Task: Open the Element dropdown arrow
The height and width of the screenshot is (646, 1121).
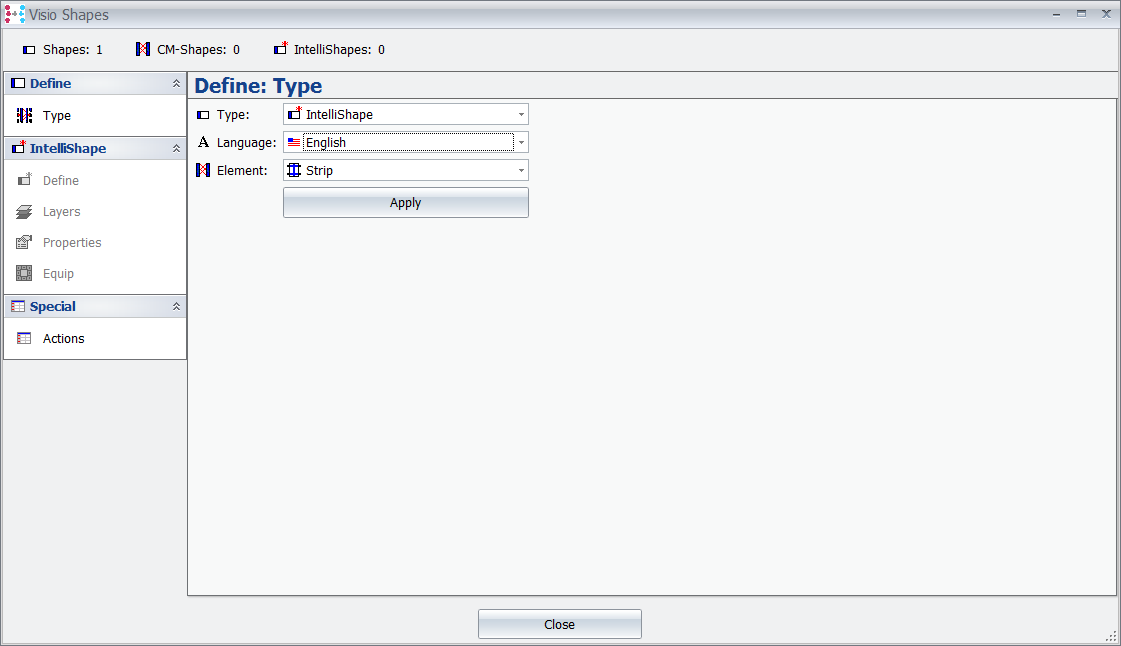Action: [x=521, y=170]
